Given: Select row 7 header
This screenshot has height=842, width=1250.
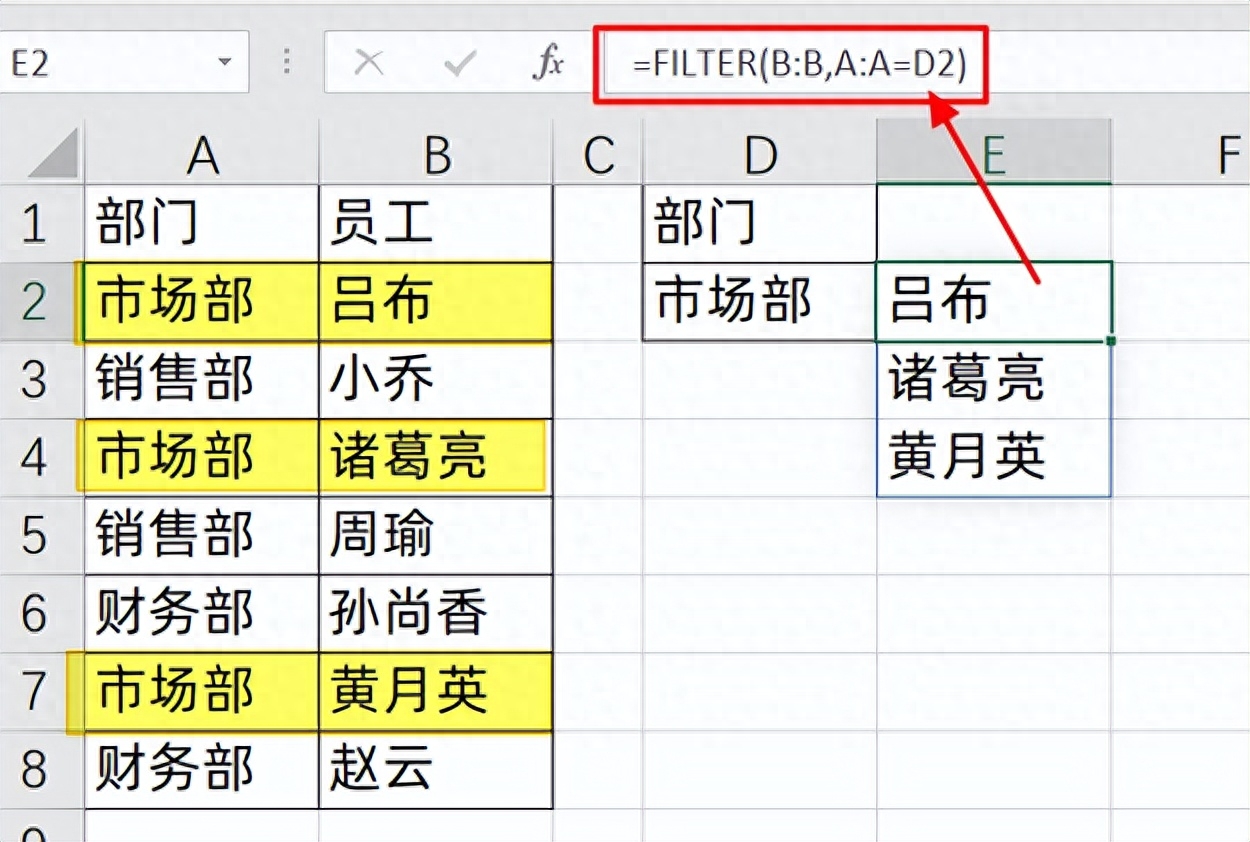Looking at the screenshot, I should pyautogui.click(x=35, y=691).
